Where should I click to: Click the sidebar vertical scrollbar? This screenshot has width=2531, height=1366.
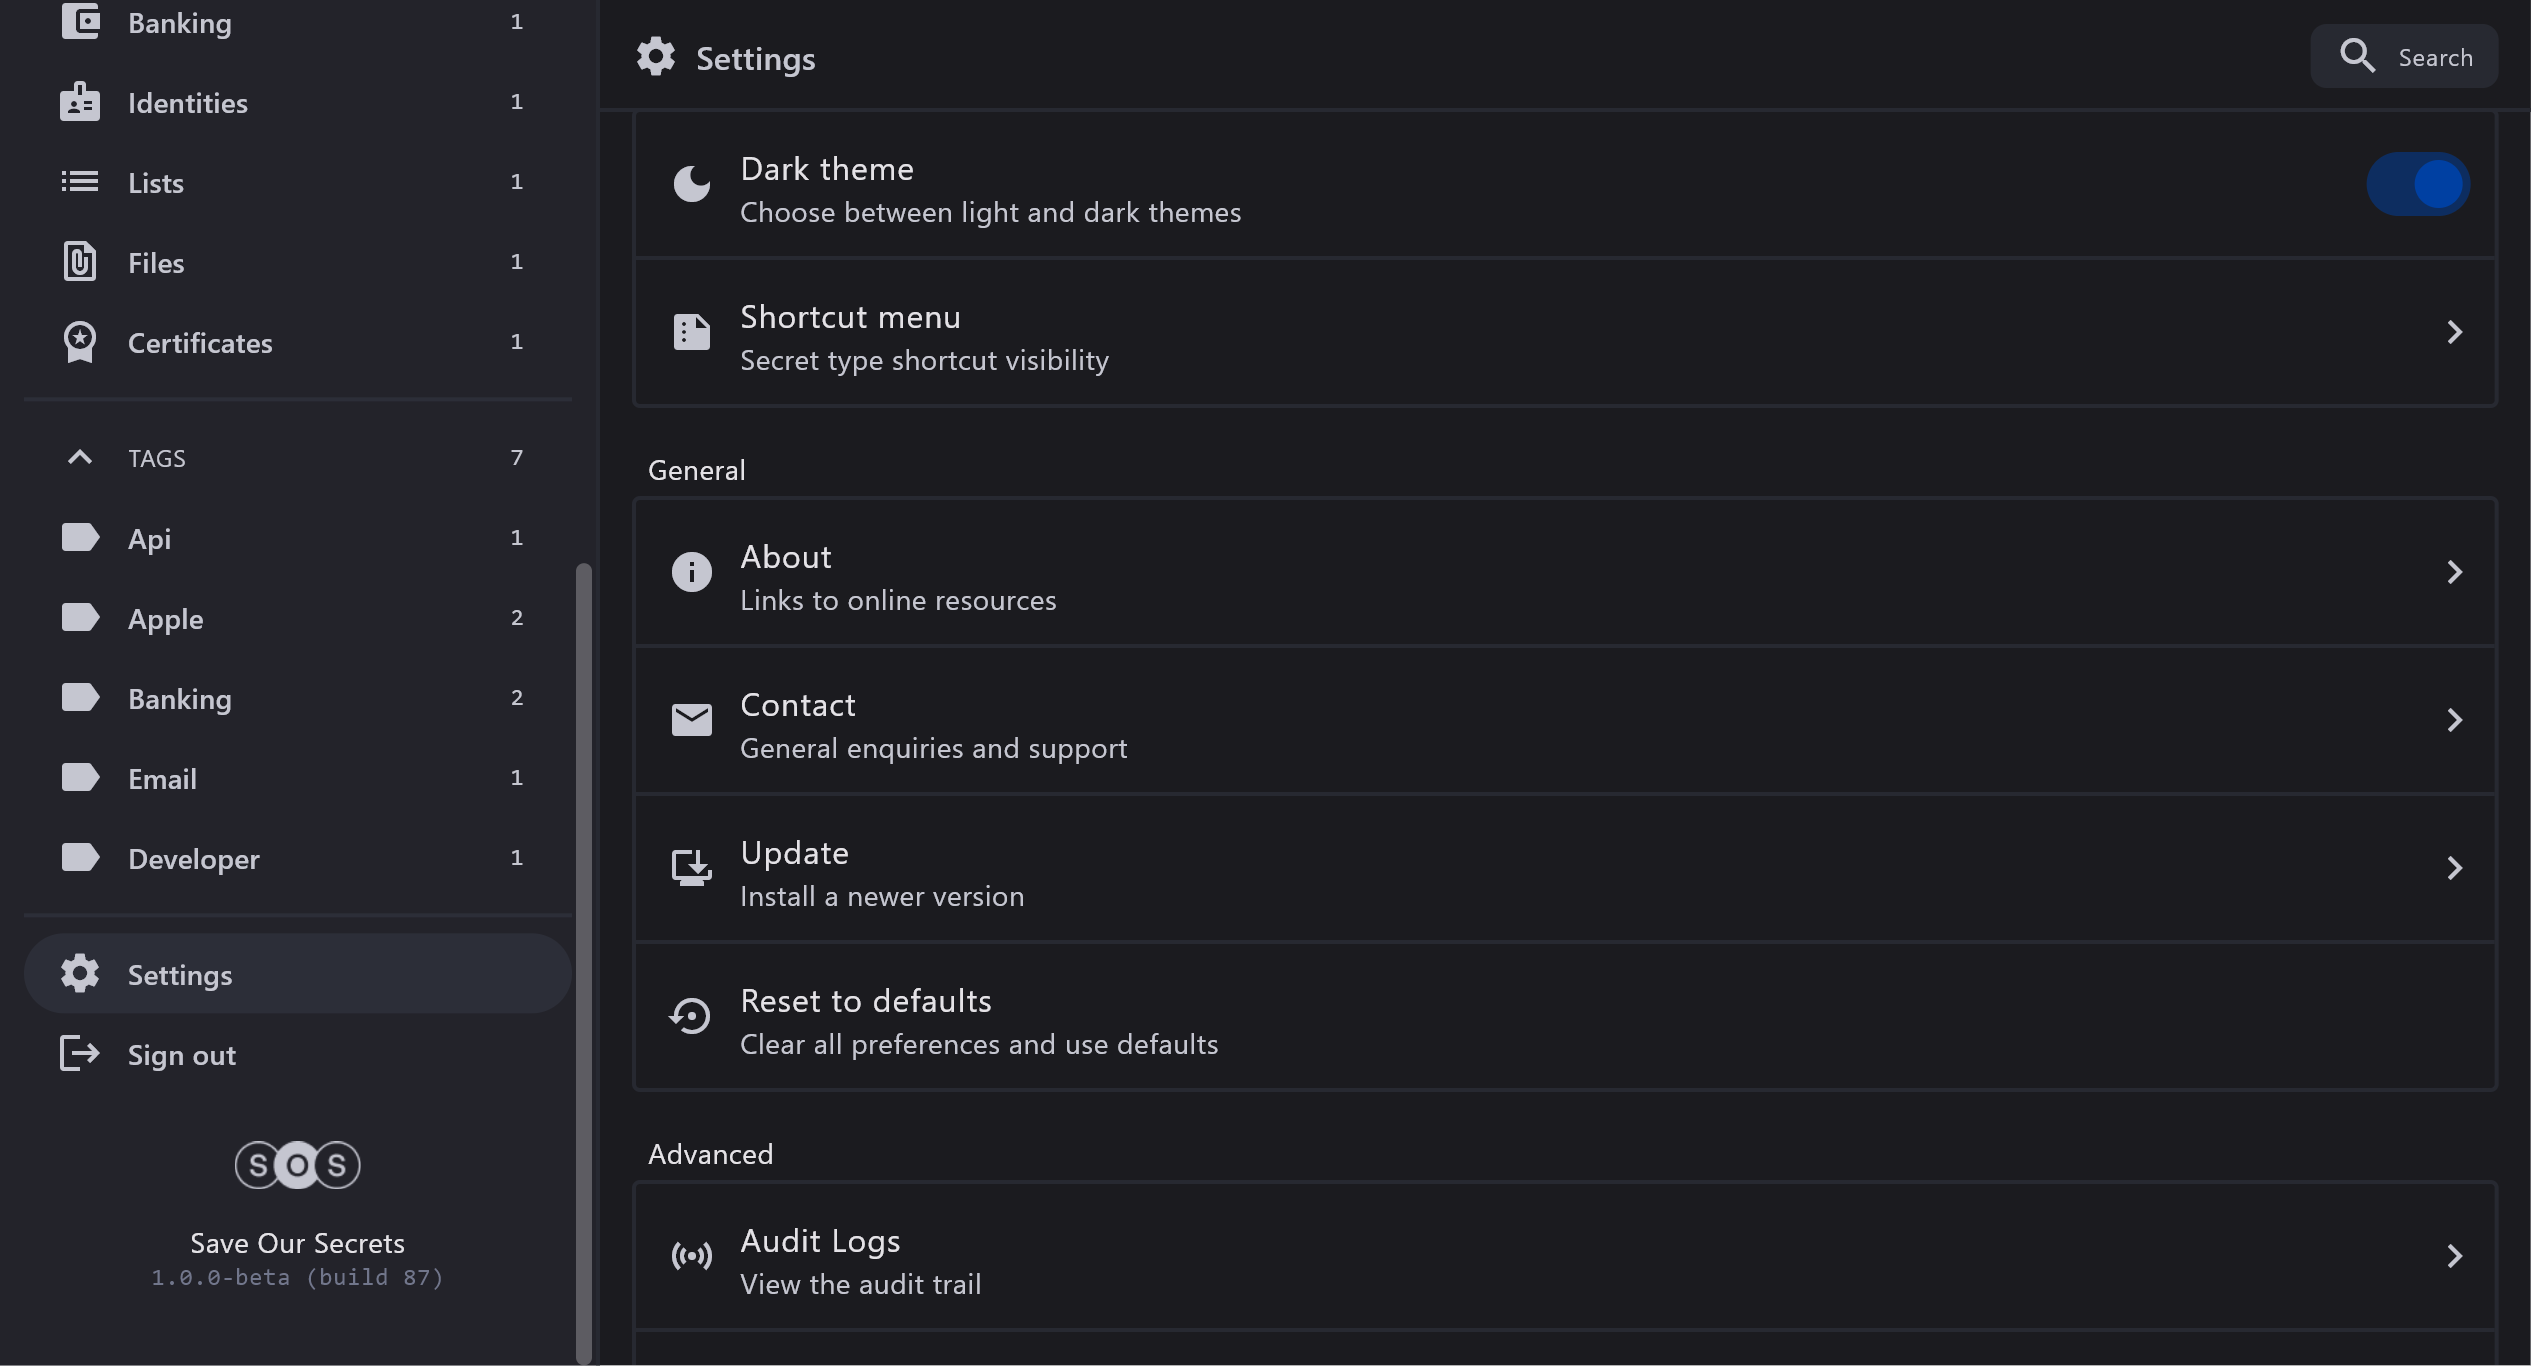(584, 960)
